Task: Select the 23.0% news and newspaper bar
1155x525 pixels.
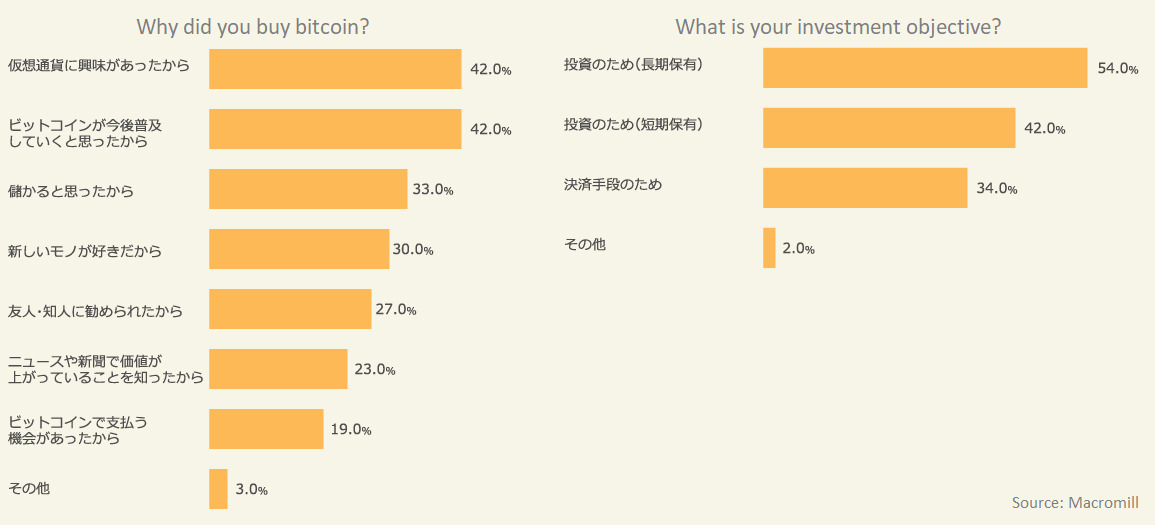Action: click(x=278, y=369)
